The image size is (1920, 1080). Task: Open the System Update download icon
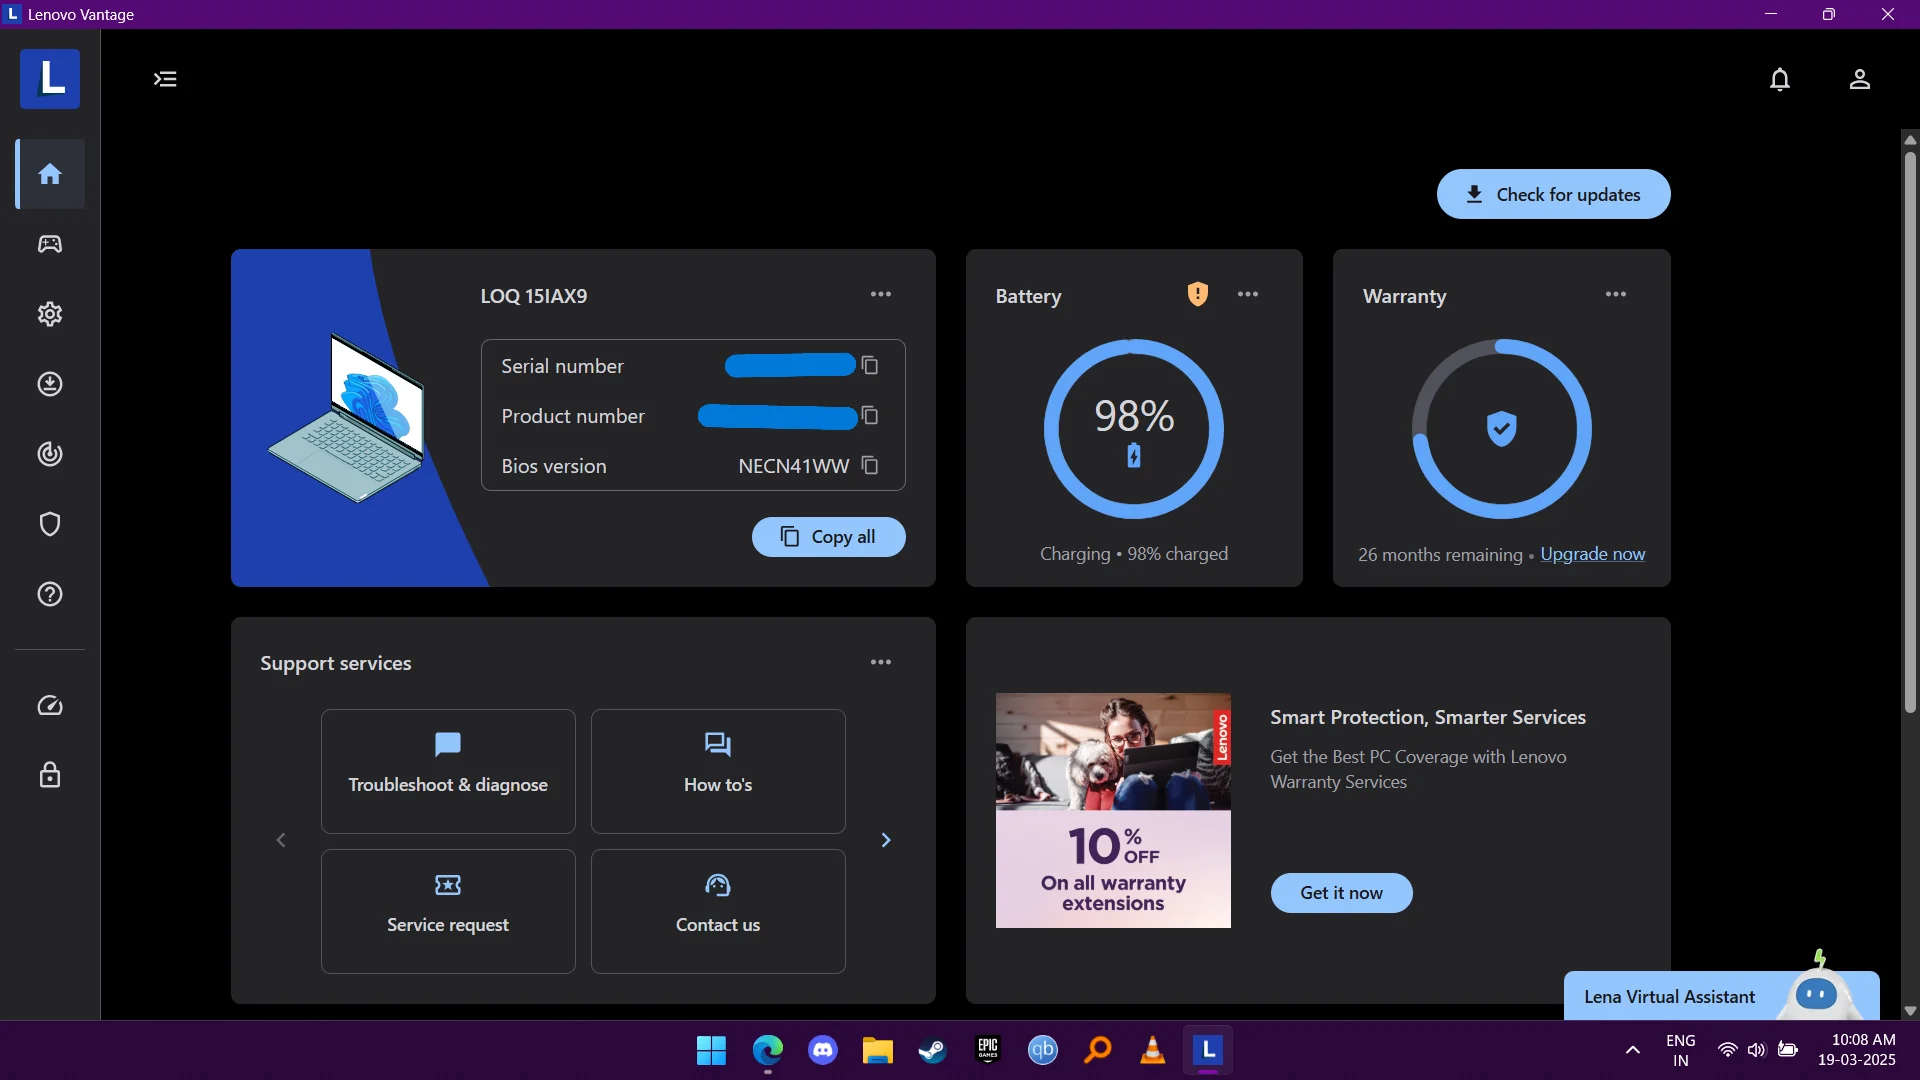click(x=48, y=384)
